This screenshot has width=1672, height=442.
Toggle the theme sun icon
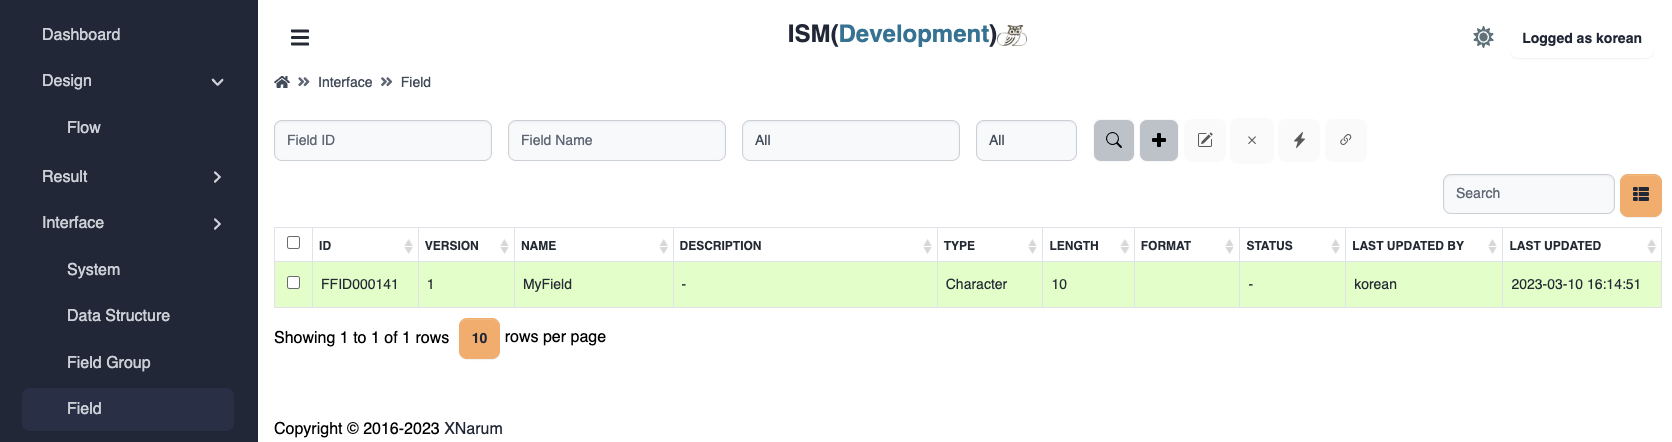tap(1483, 37)
